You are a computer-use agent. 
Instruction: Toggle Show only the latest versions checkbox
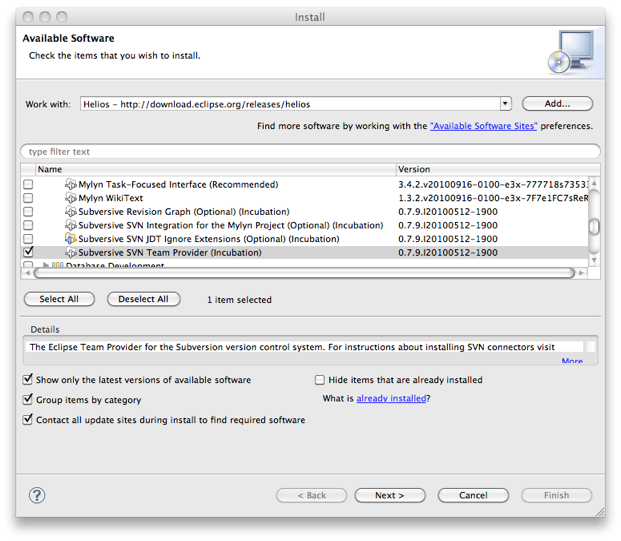(x=27, y=379)
